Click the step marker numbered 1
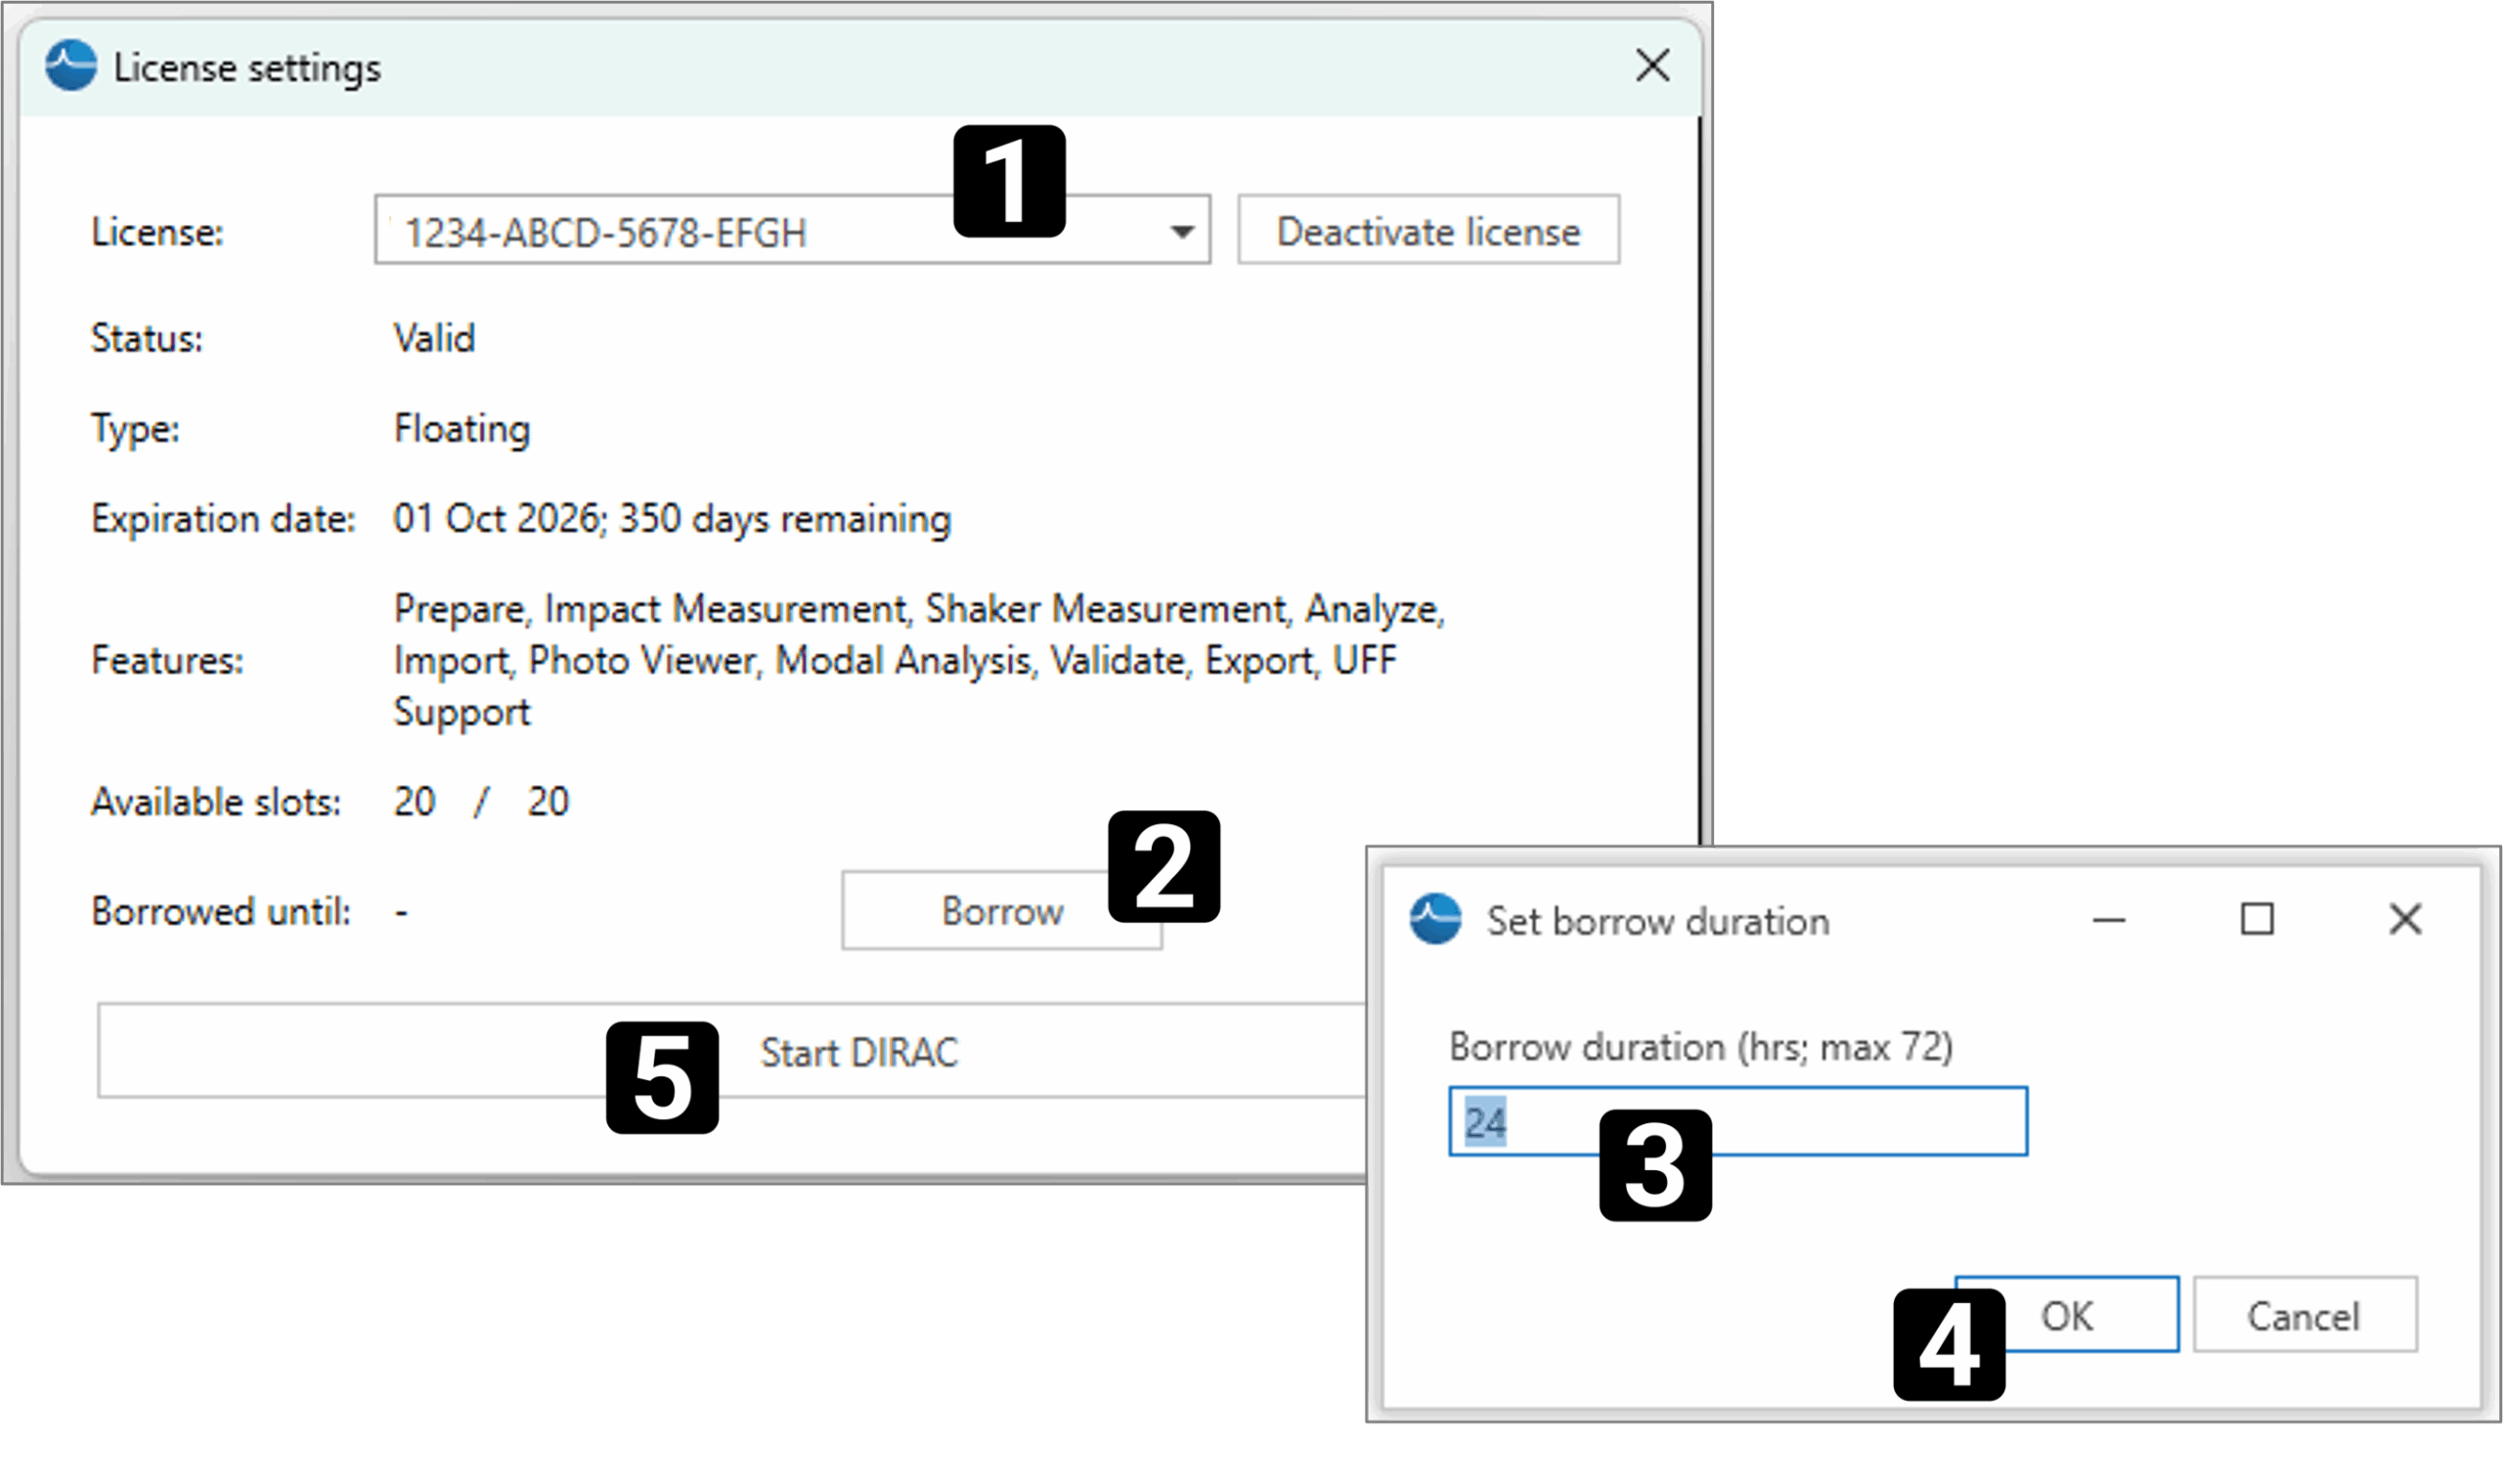The width and height of the screenshot is (2503, 1484). coord(1009,181)
